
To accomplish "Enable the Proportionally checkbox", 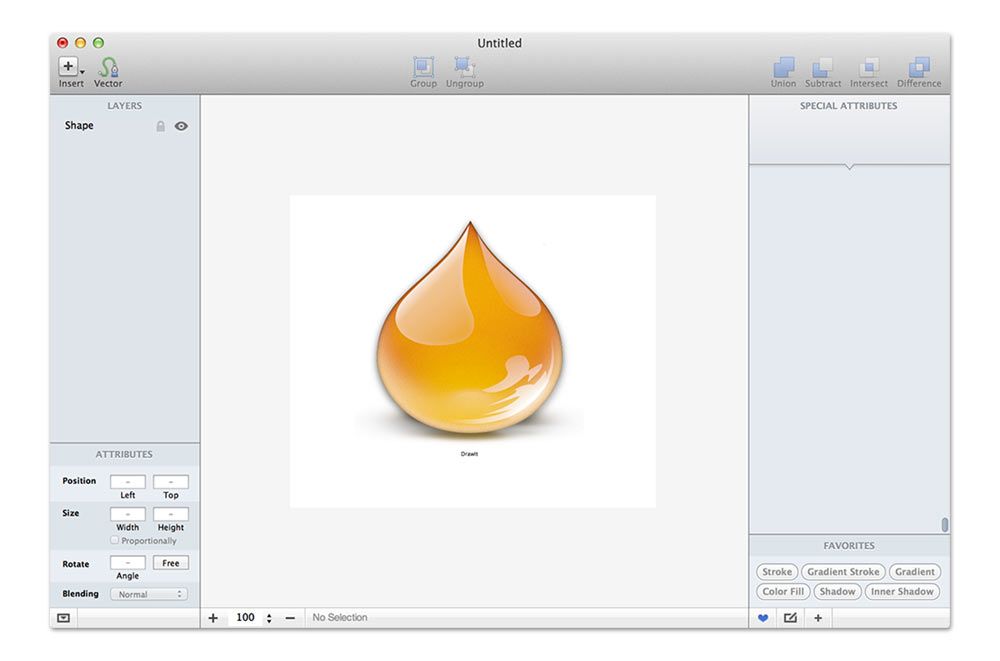I will click(115, 540).
